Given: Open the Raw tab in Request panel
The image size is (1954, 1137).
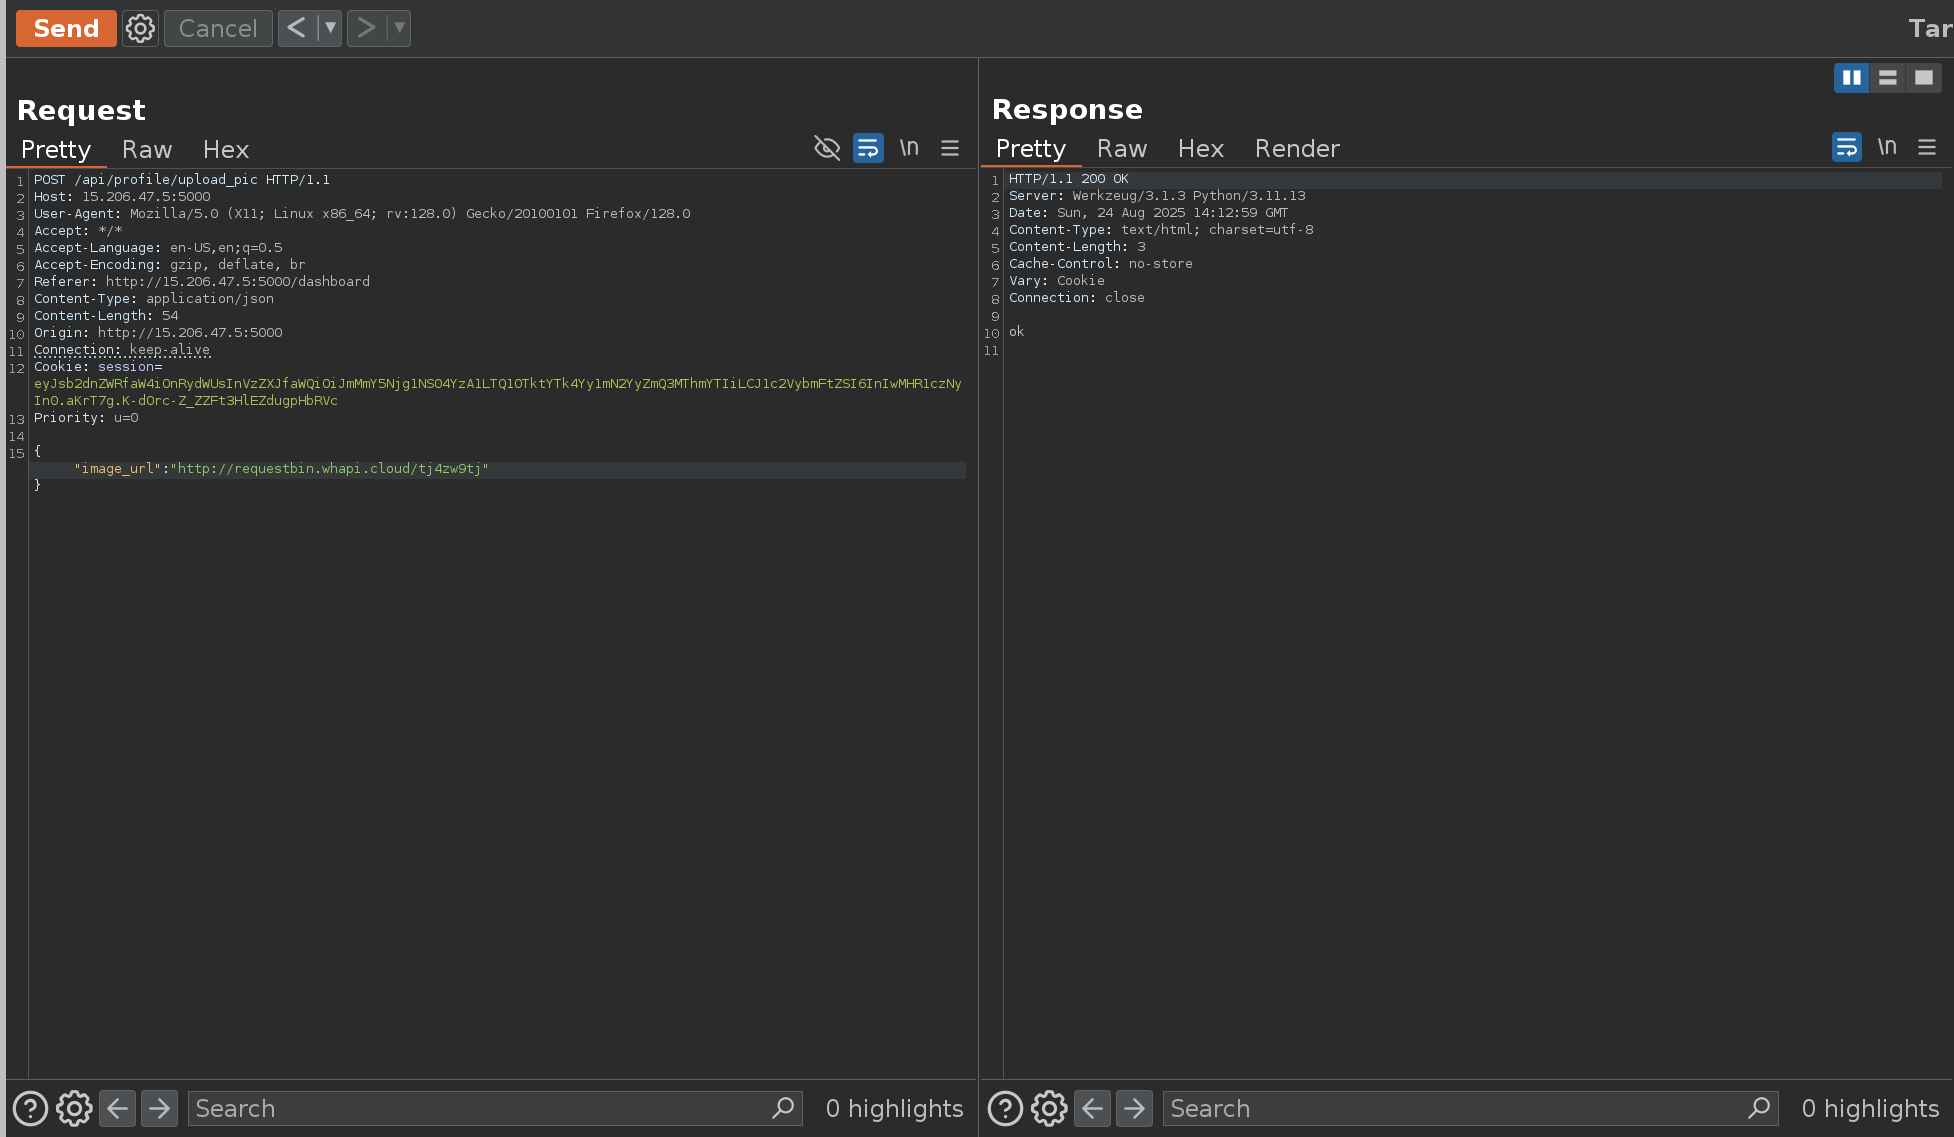Looking at the screenshot, I should 147,149.
